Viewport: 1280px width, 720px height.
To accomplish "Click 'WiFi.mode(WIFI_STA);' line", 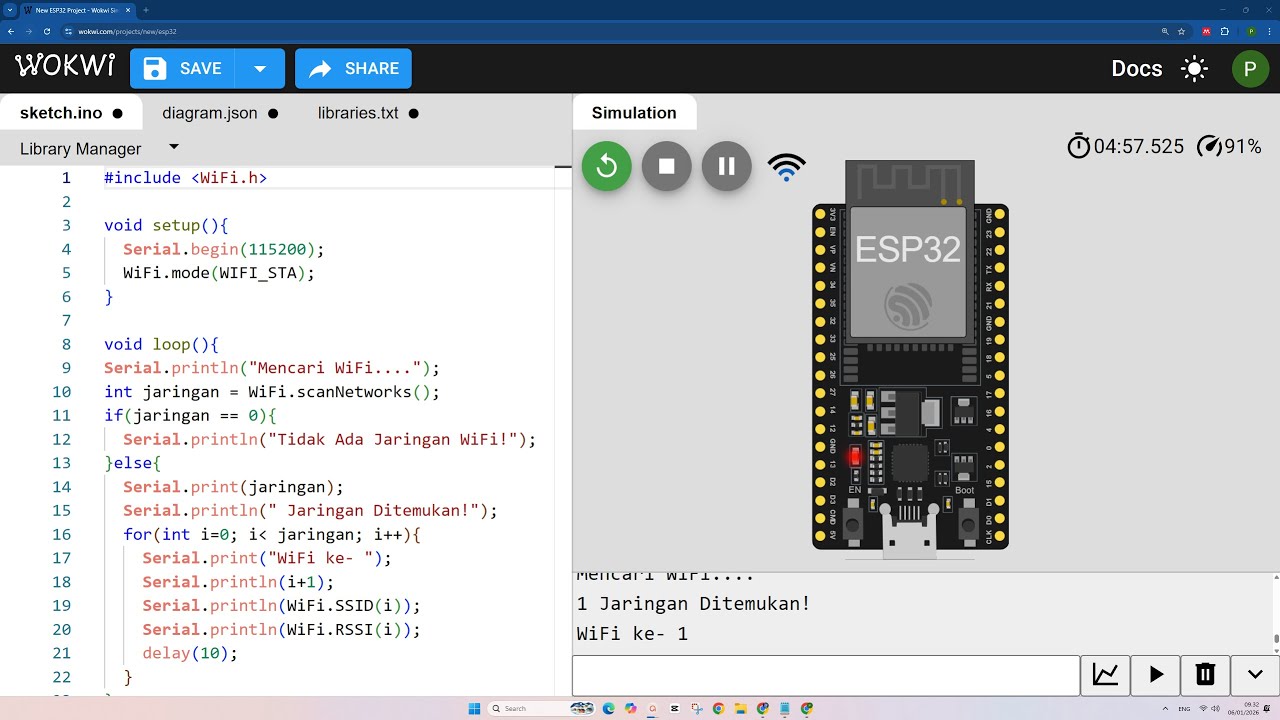I will pyautogui.click(x=219, y=273).
